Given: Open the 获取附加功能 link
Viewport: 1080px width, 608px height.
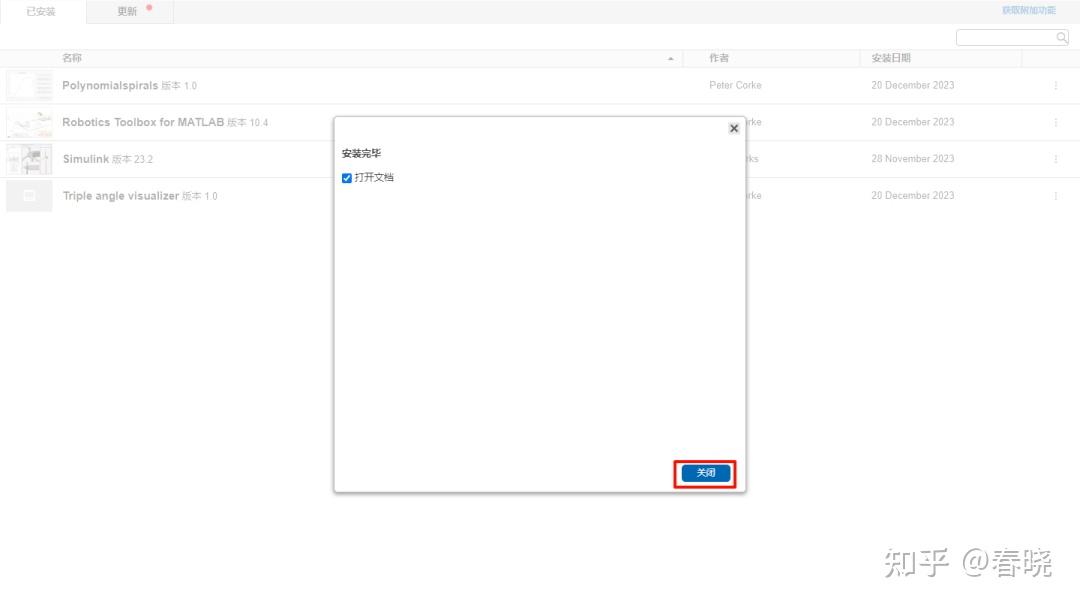Looking at the screenshot, I should click(x=1029, y=10).
